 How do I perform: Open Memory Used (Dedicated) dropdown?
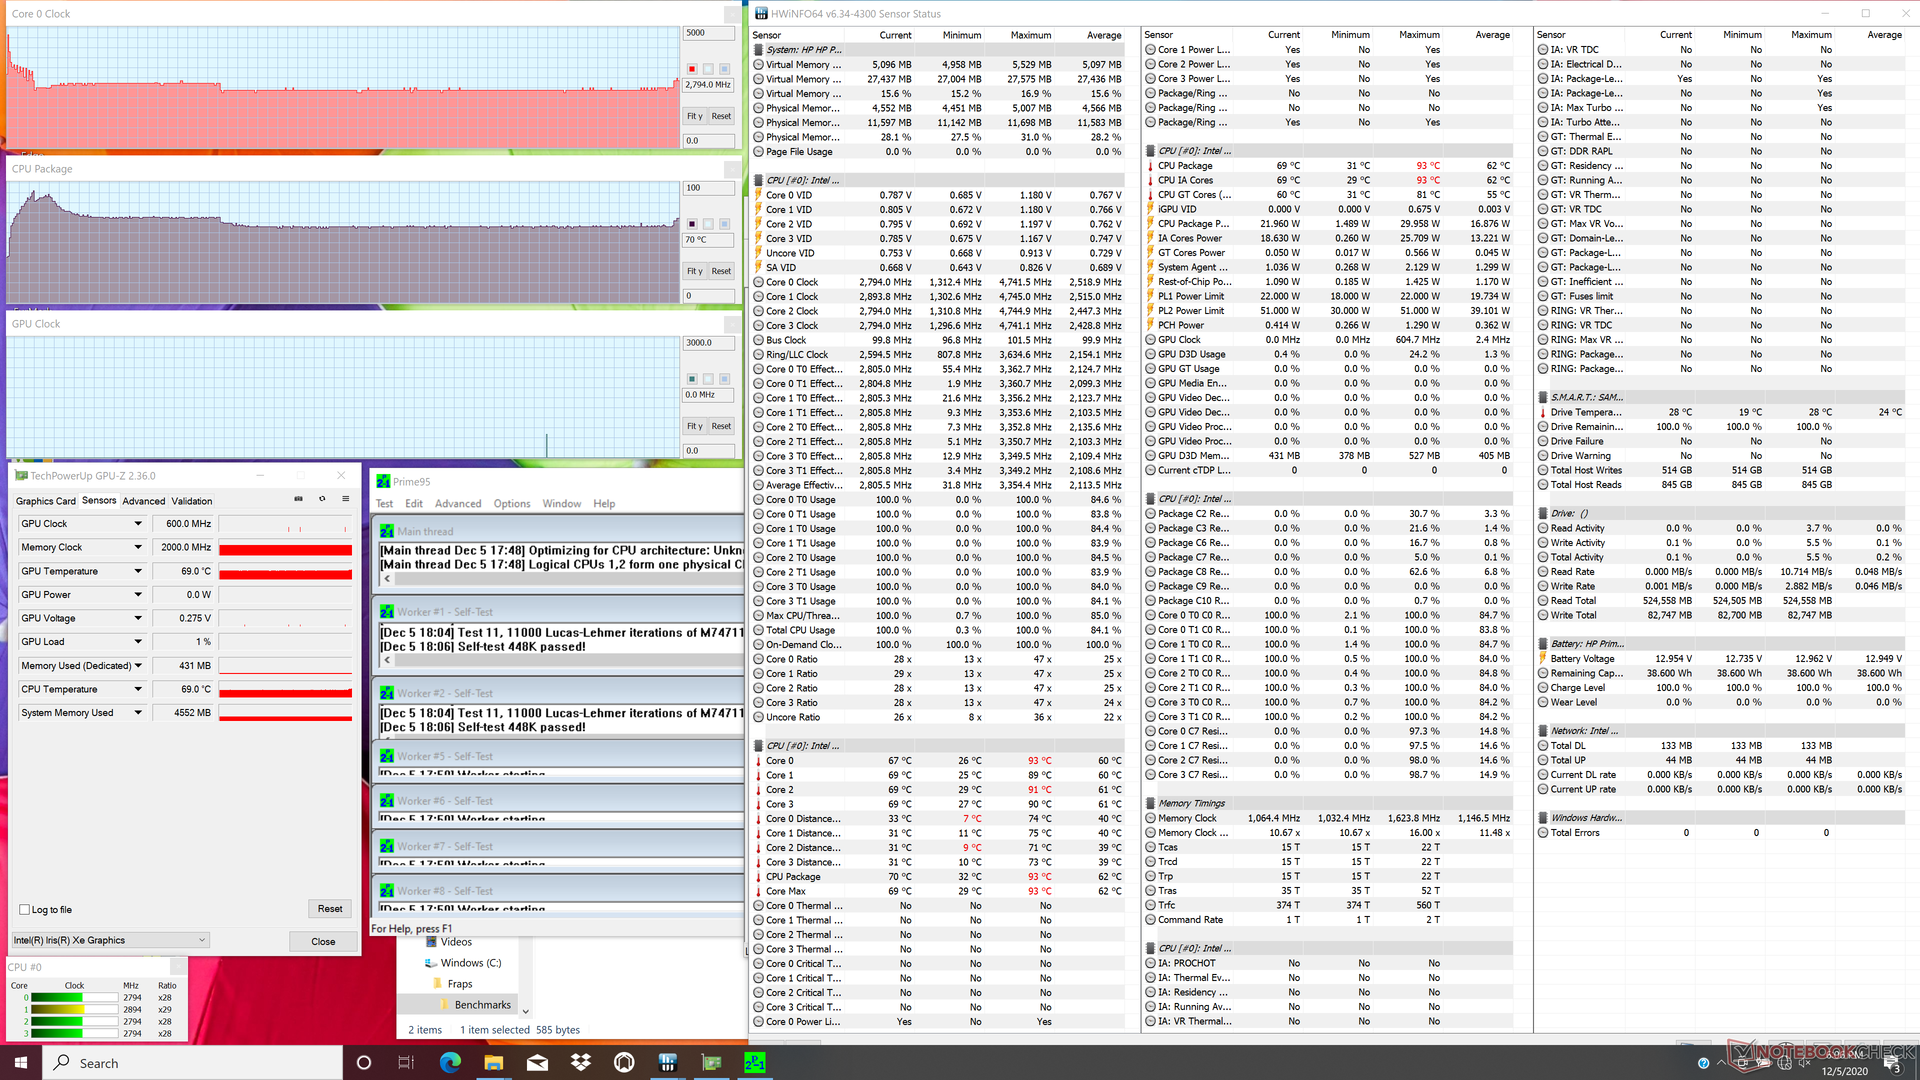click(138, 666)
